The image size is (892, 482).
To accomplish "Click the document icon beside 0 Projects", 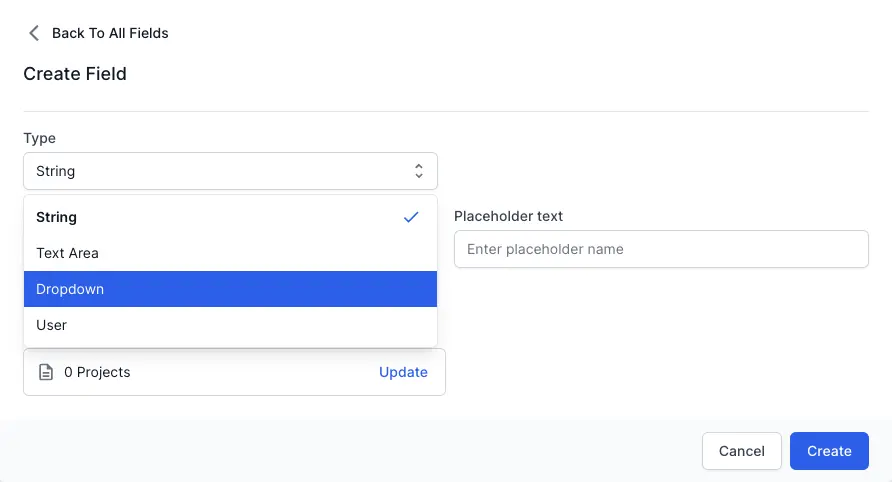I will [45, 372].
